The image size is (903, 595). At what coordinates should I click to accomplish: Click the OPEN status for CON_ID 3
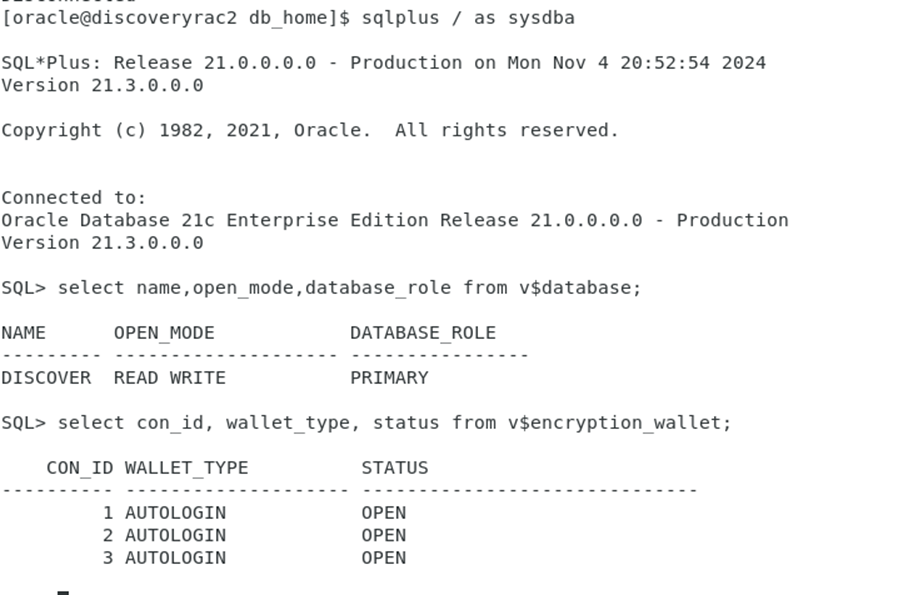pyautogui.click(x=384, y=558)
